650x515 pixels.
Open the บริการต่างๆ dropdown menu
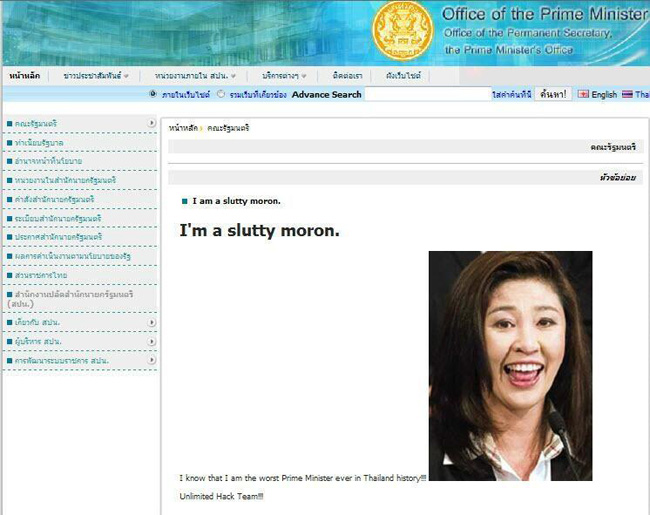(284, 76)
